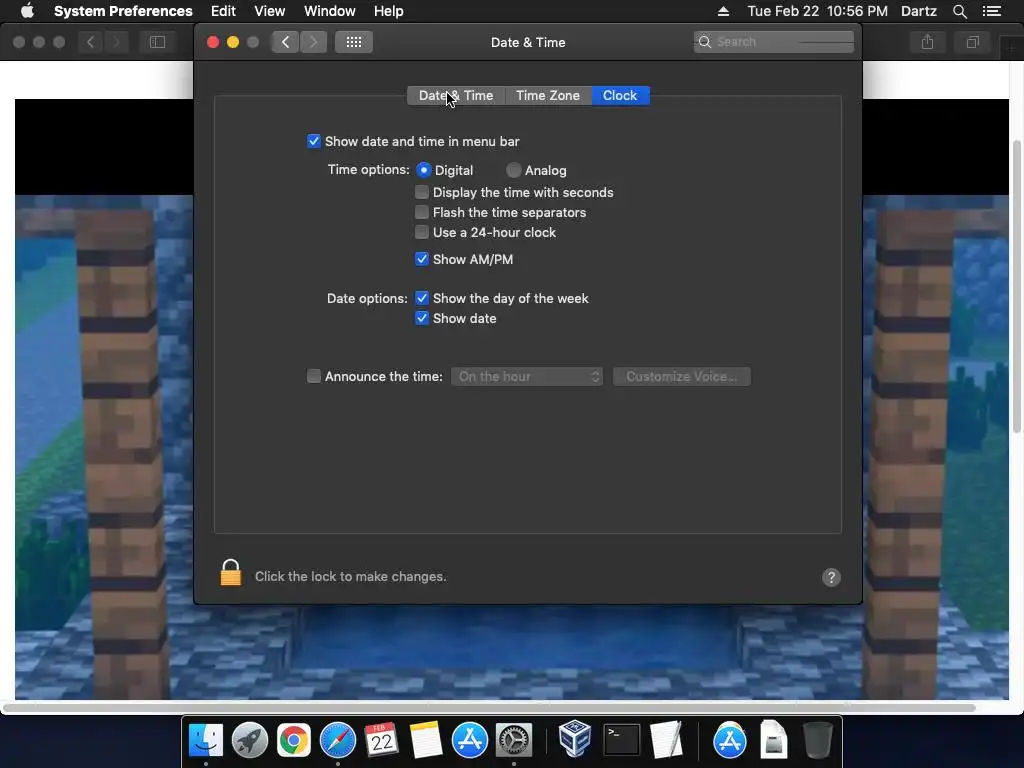Click the text Click the lock to make changes
The height and width of the screenshot is (768, 1024).
tap(351, 577)
